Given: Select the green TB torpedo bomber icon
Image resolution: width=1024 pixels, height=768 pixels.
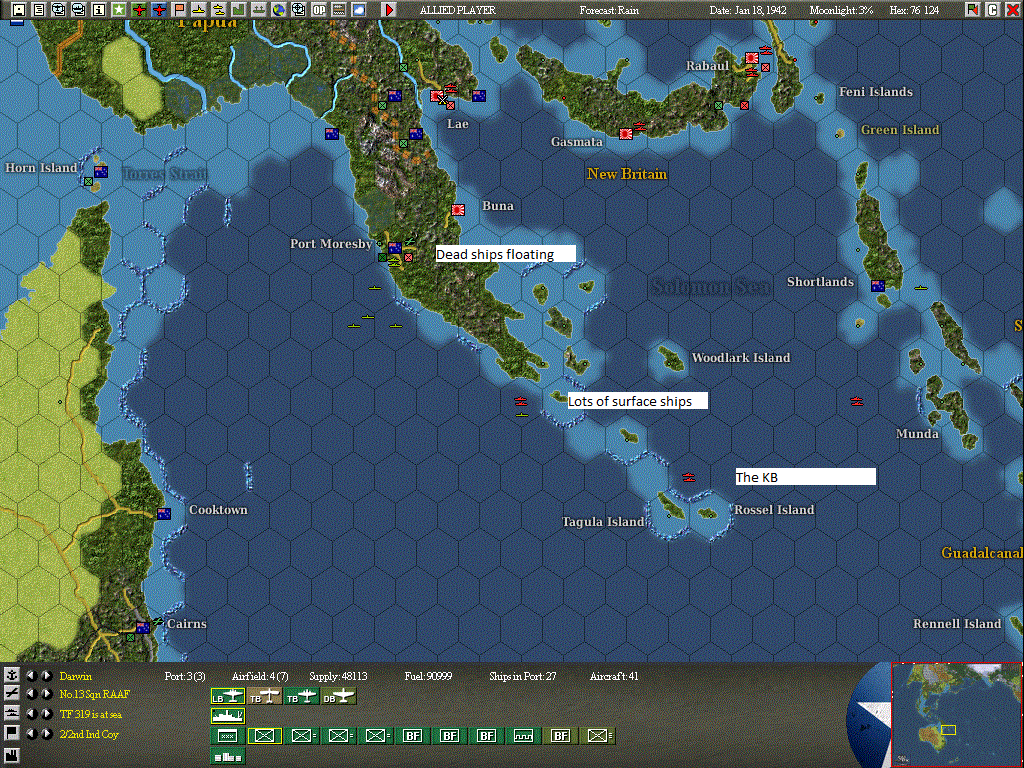Looking at the screenshot, I should (x=302, y=697).
